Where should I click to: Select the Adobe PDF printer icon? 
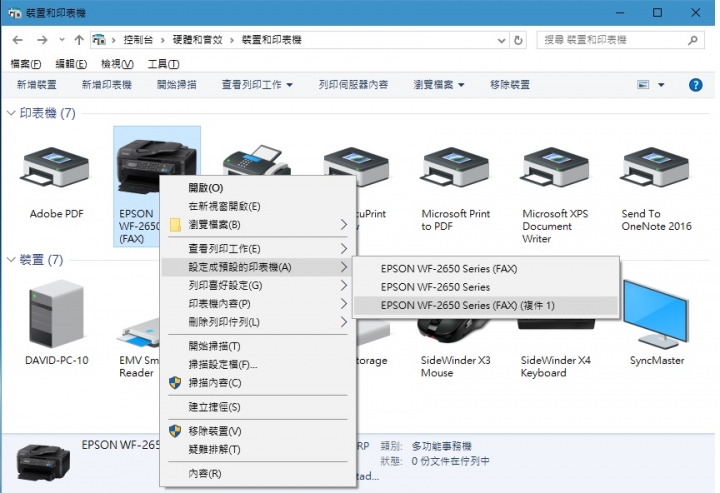pyautogui.click(x=56, y=168)
